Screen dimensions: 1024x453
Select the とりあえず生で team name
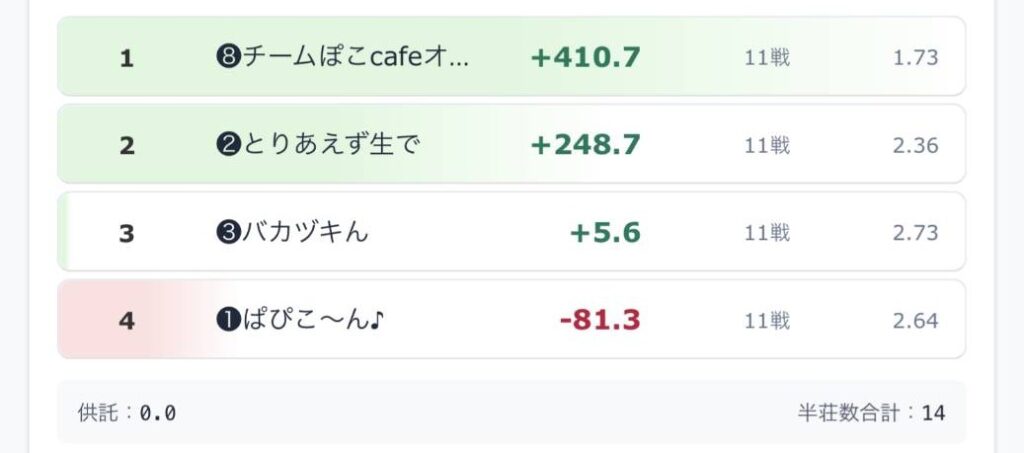317,145
